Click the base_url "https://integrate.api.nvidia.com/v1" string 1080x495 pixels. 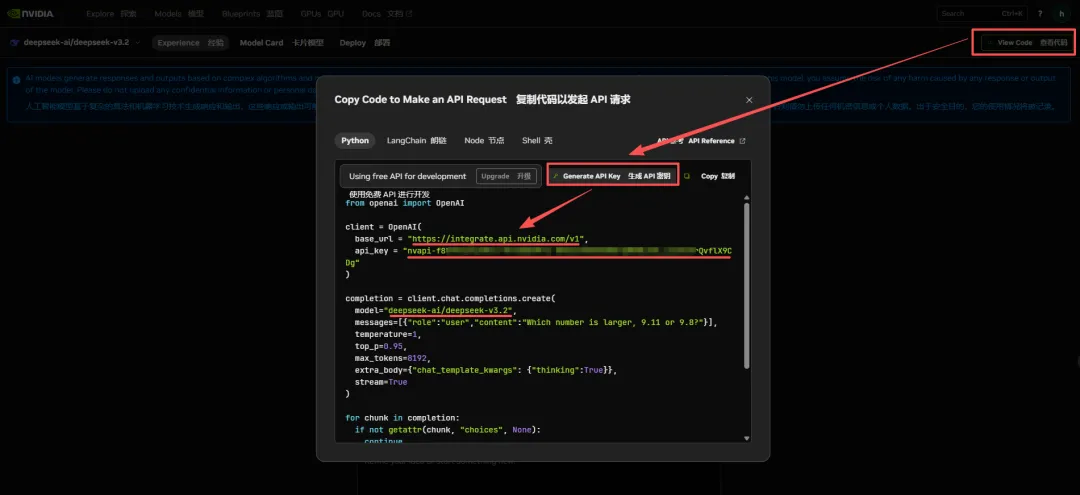[x=496, y=239]
